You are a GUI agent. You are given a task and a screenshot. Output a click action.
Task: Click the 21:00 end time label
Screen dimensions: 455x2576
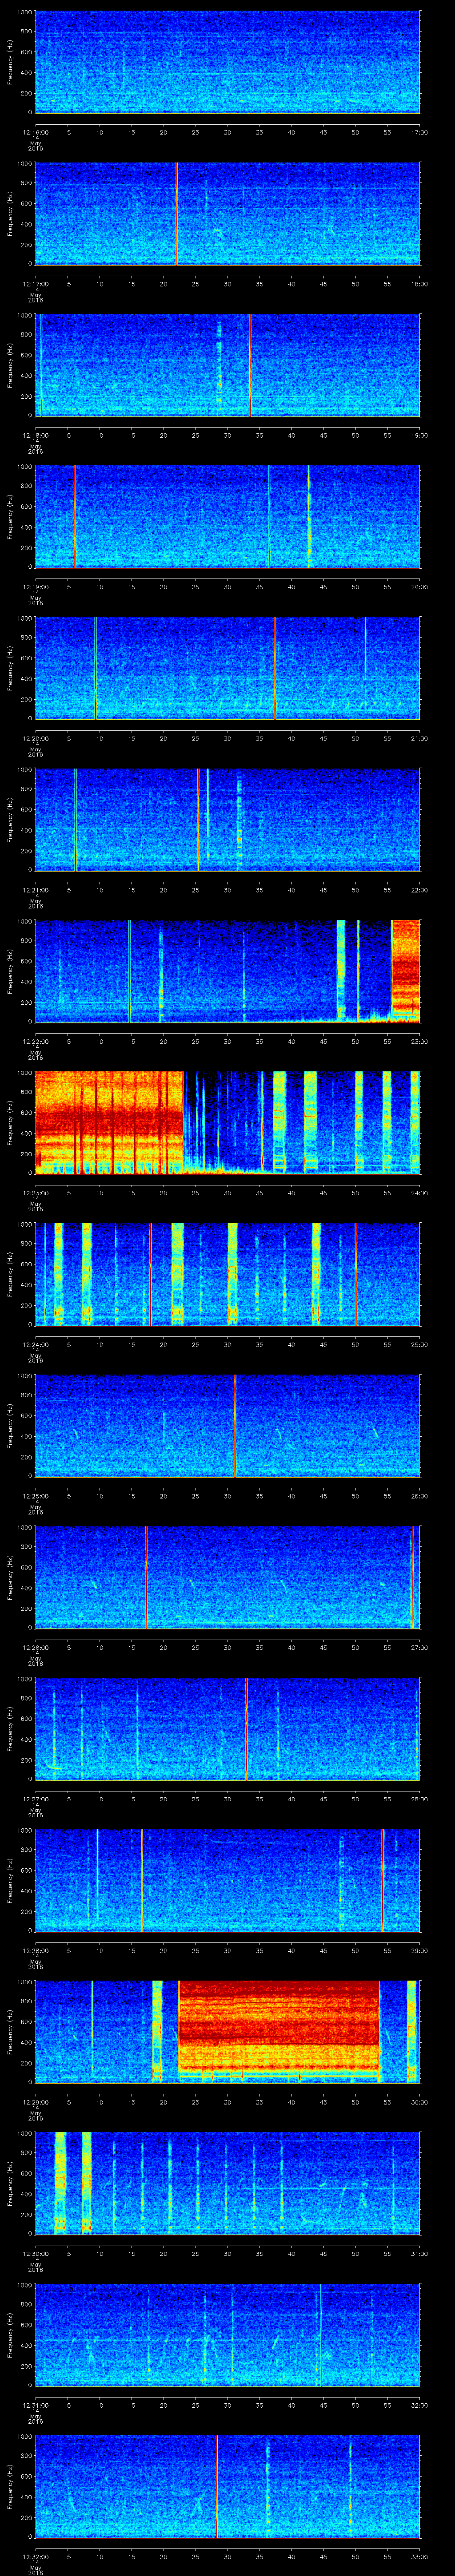click(419, 738)
